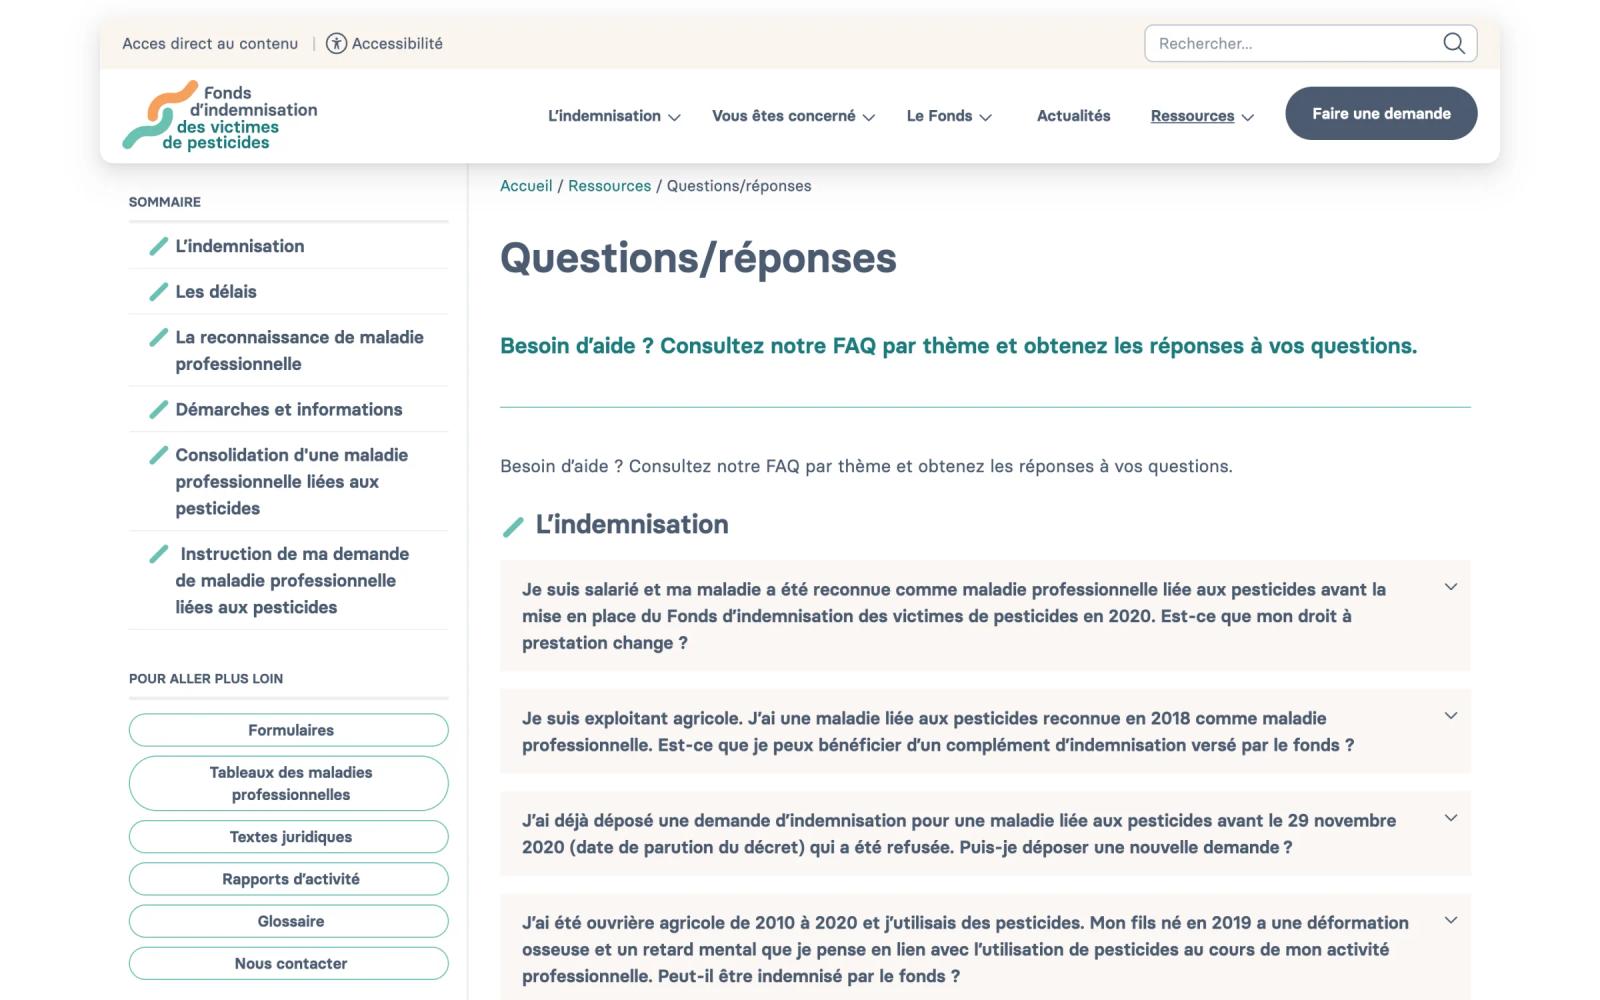
Task: Click the Ressources breadcrumb link
Action: point(609,186)
